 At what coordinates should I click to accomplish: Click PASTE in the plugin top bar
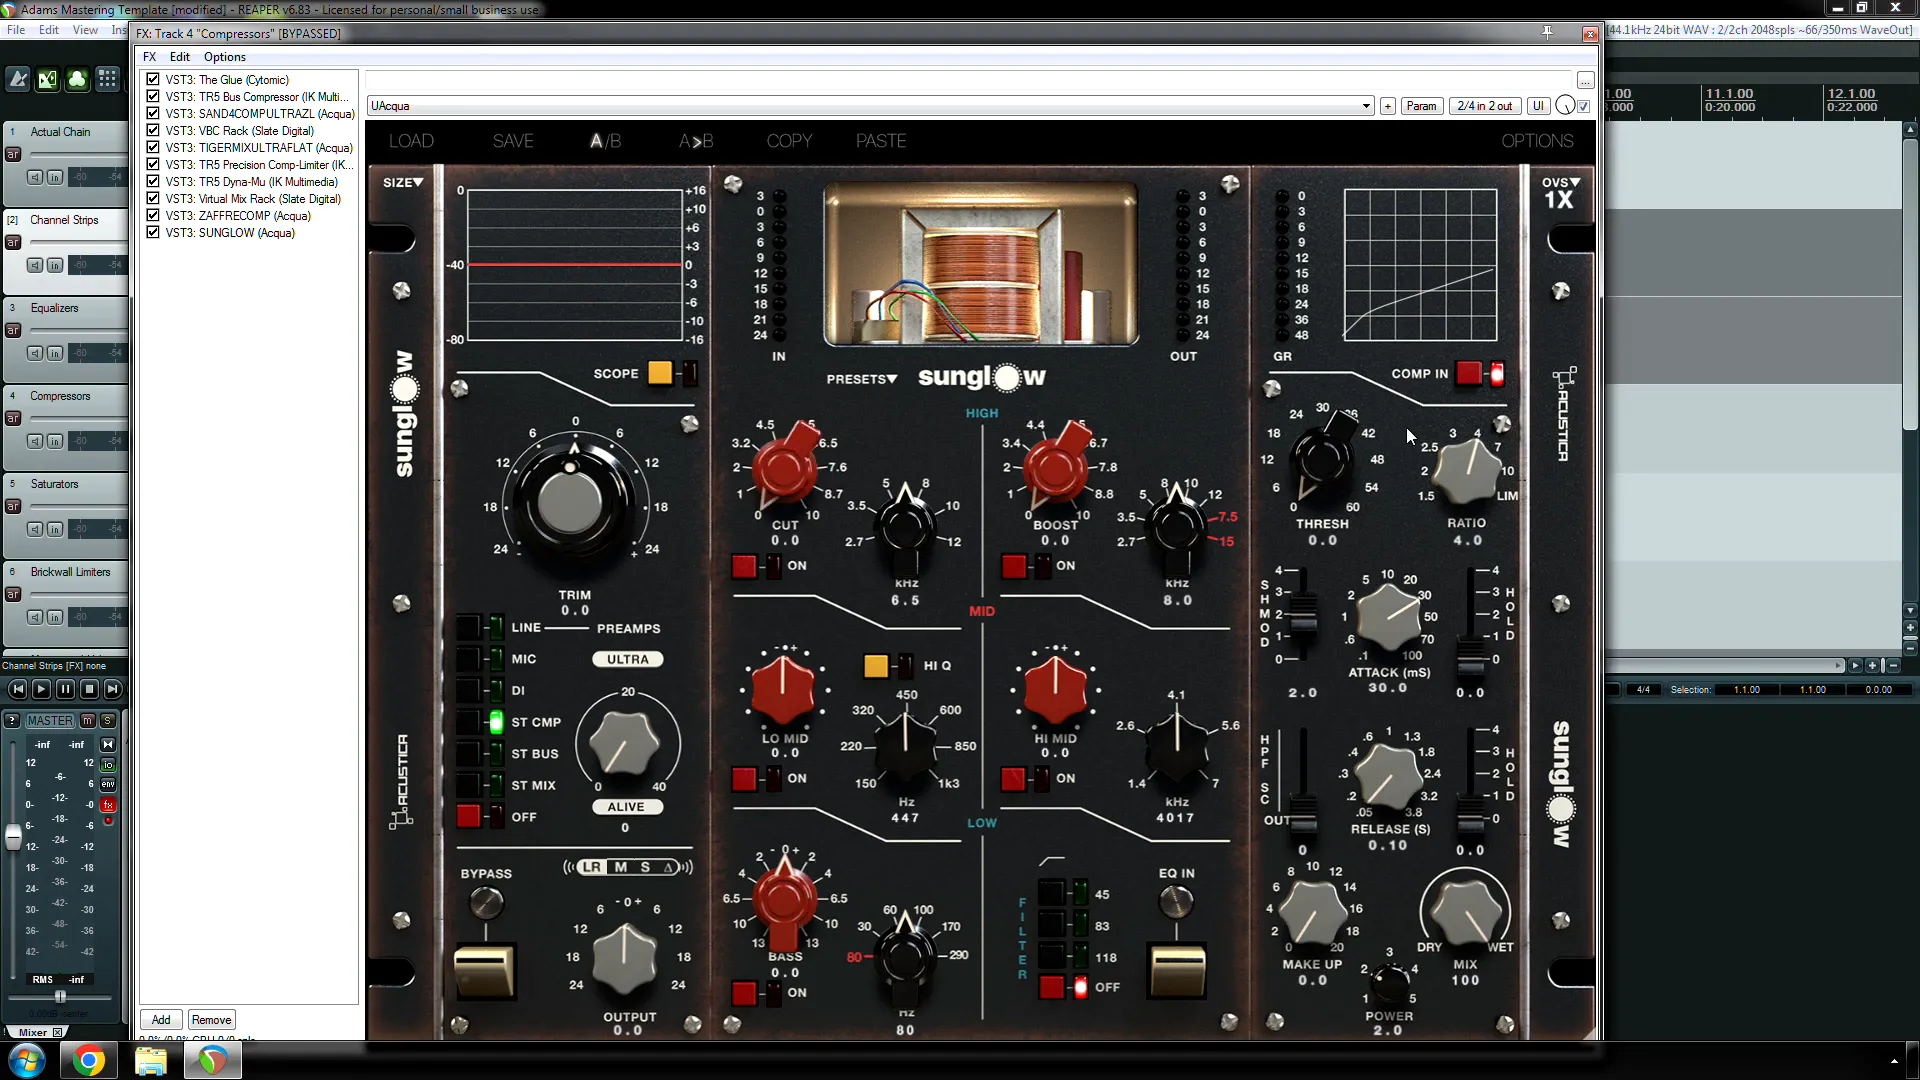pyautogui.click(x=881, y=141)
